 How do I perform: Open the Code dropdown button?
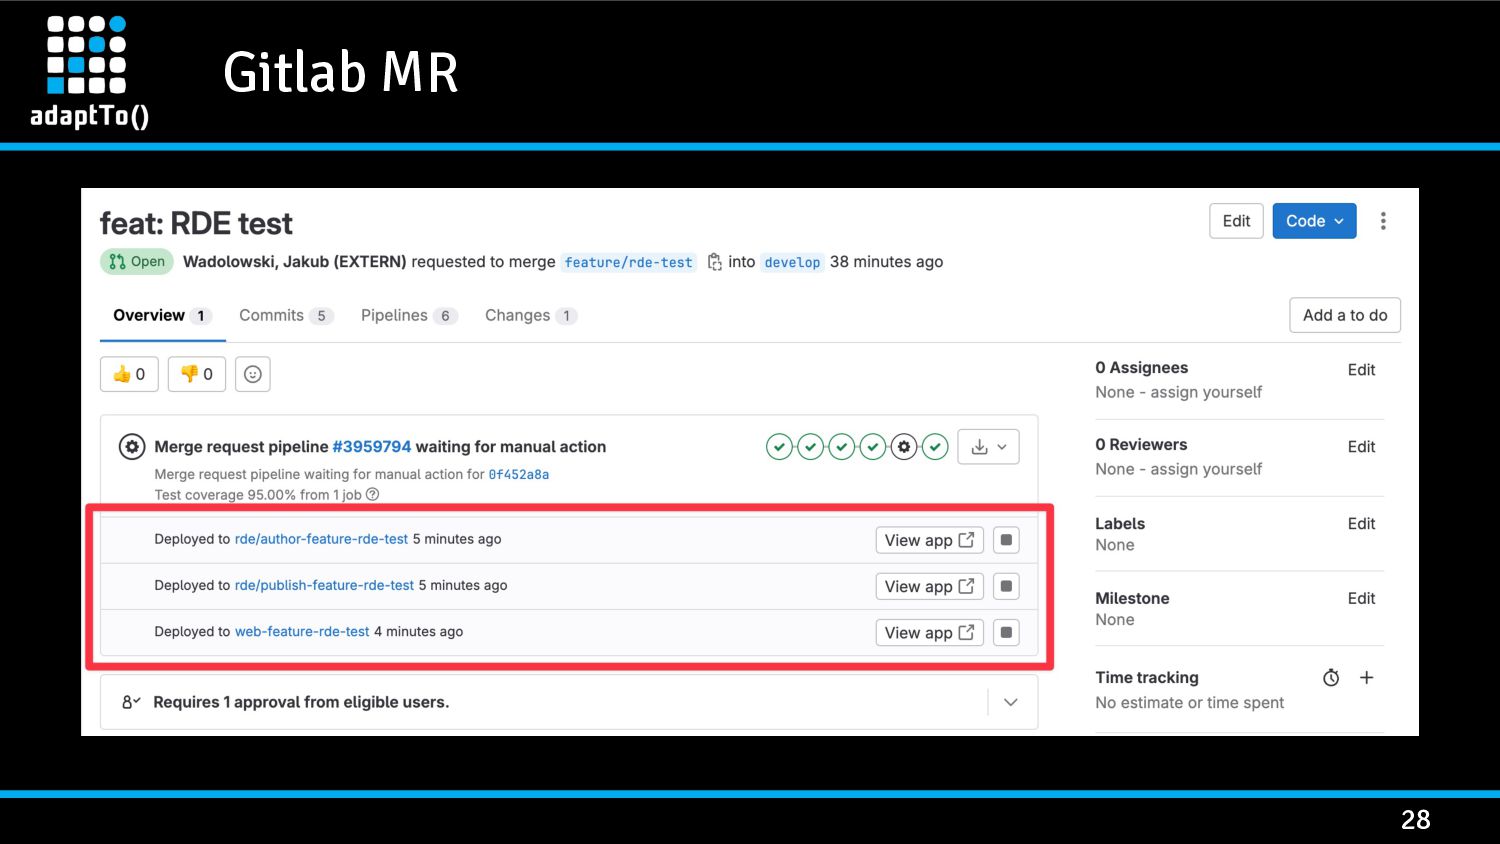(1314, 221)
